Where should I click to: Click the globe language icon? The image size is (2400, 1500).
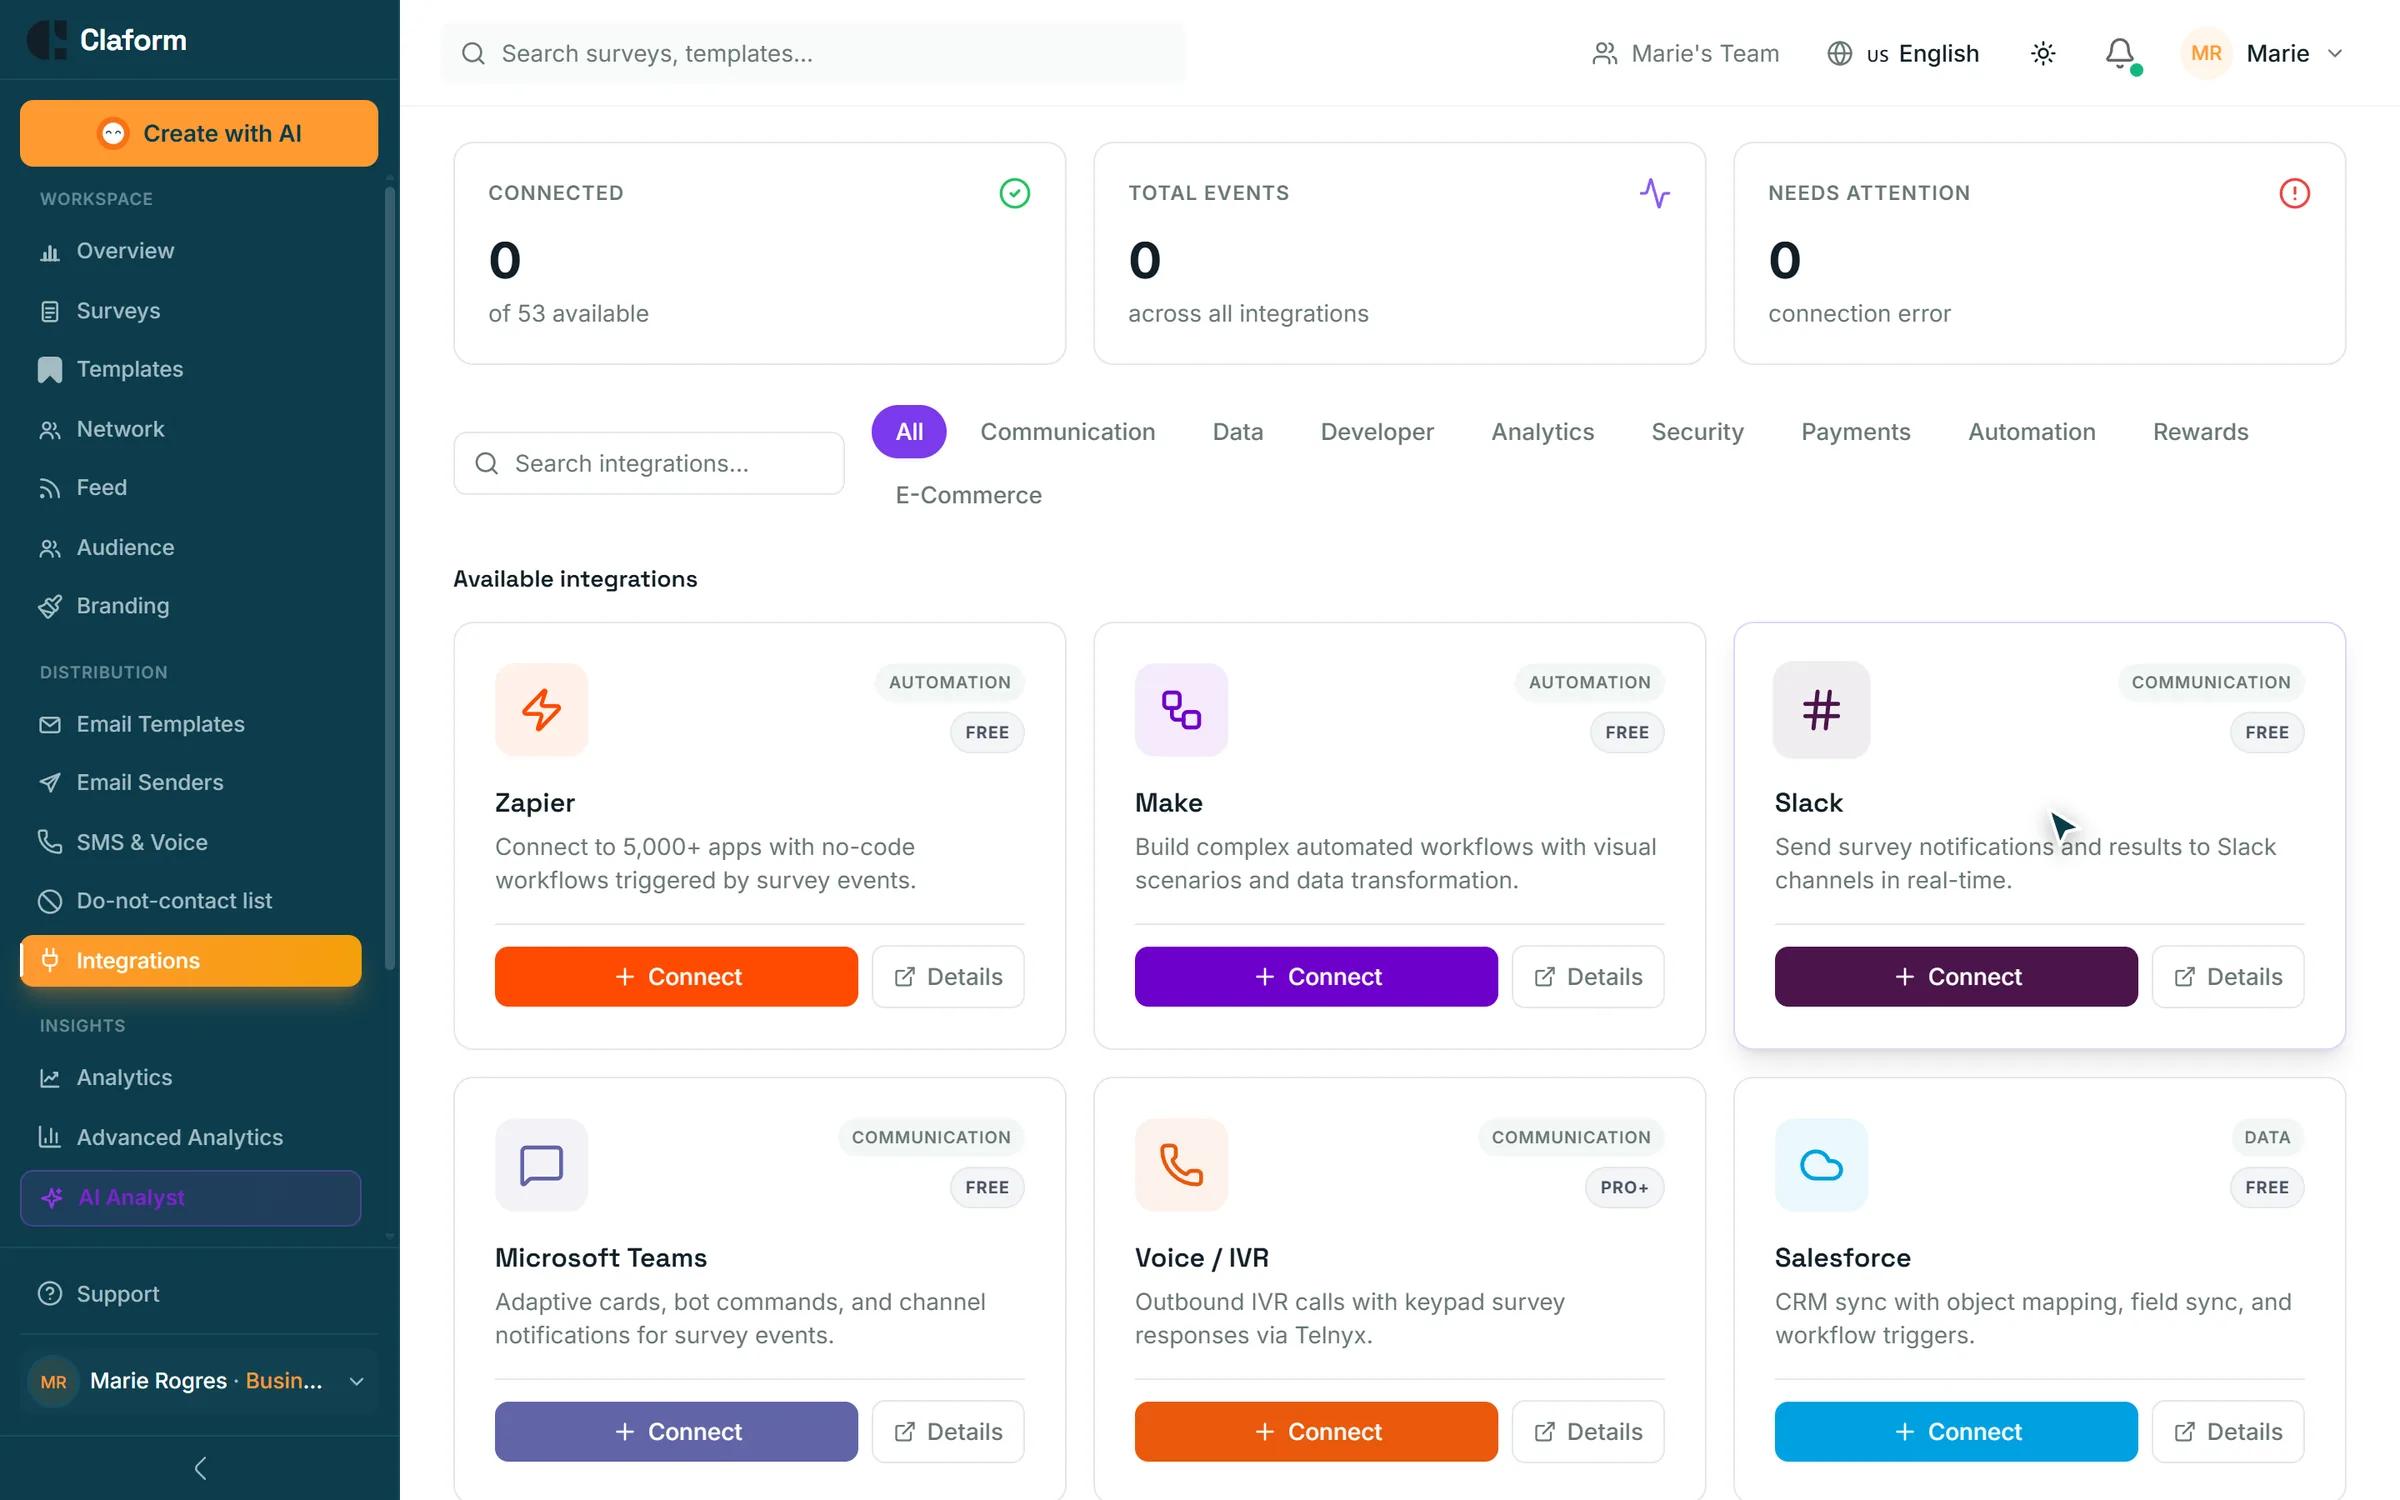[x=1839, y=53]
